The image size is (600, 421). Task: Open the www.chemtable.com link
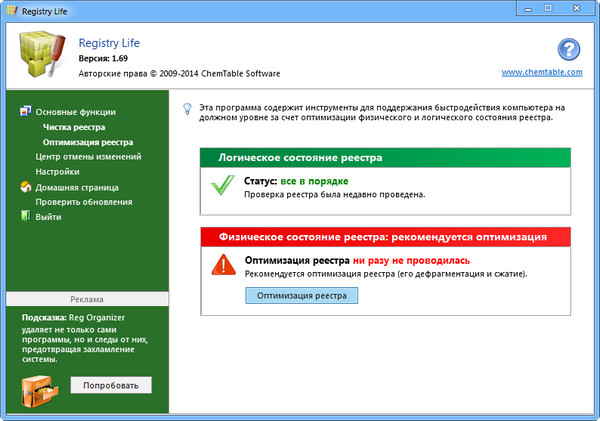pos(540,73)
